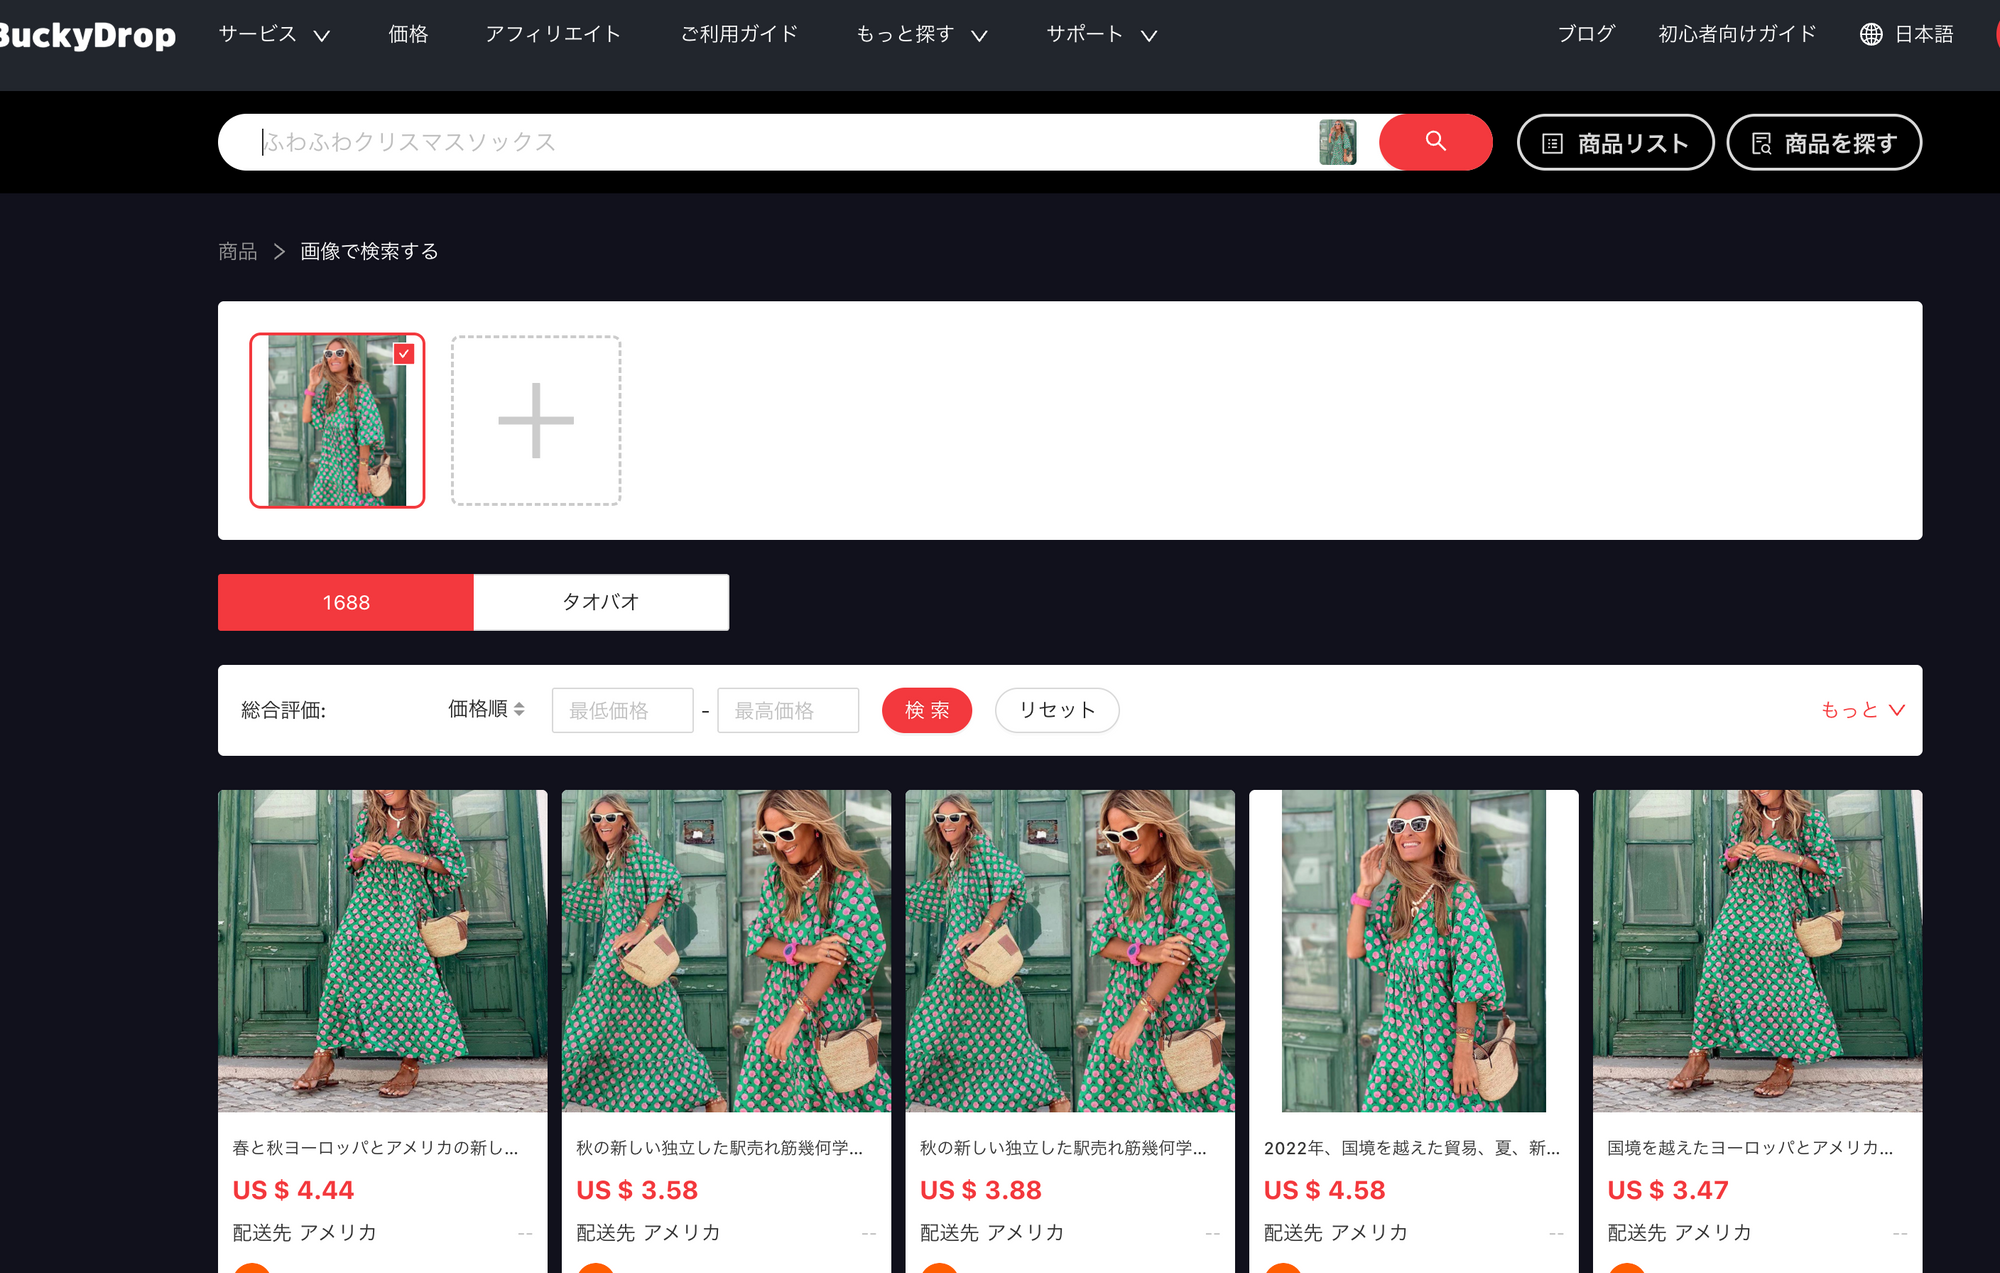Open the 商品リスト product list button

1615,143
